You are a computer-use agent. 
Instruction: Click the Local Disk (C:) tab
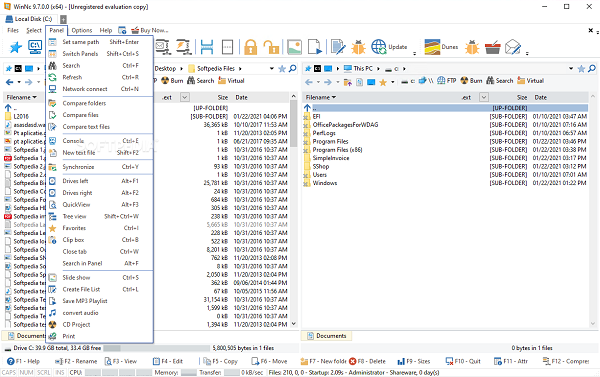point(29,19)
